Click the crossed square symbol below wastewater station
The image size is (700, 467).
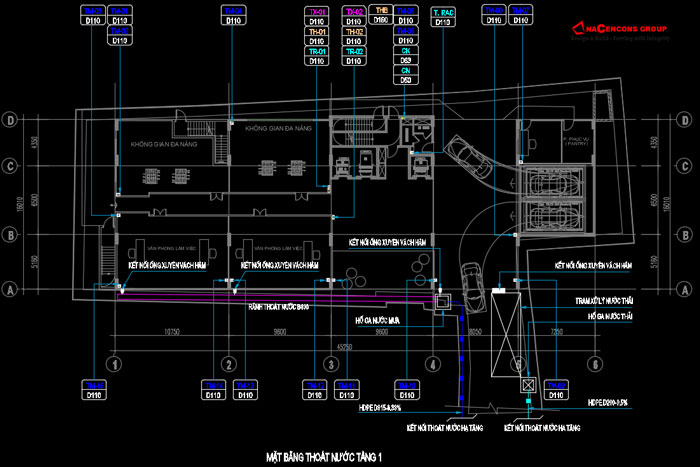click(527, 386)
